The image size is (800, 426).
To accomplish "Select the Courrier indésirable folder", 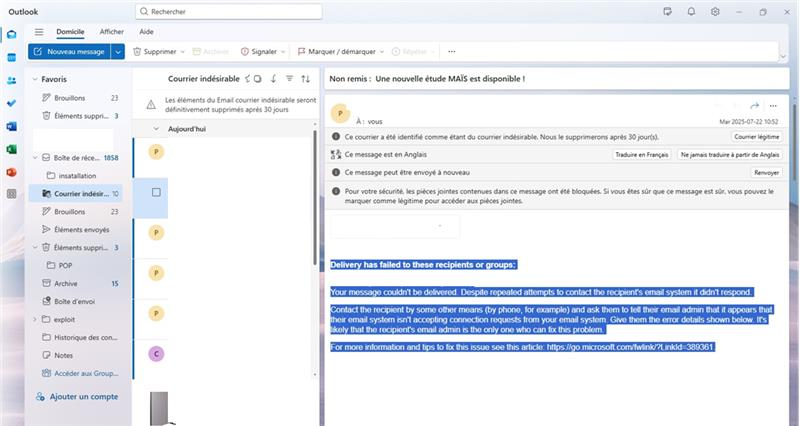I will point(76,193).
